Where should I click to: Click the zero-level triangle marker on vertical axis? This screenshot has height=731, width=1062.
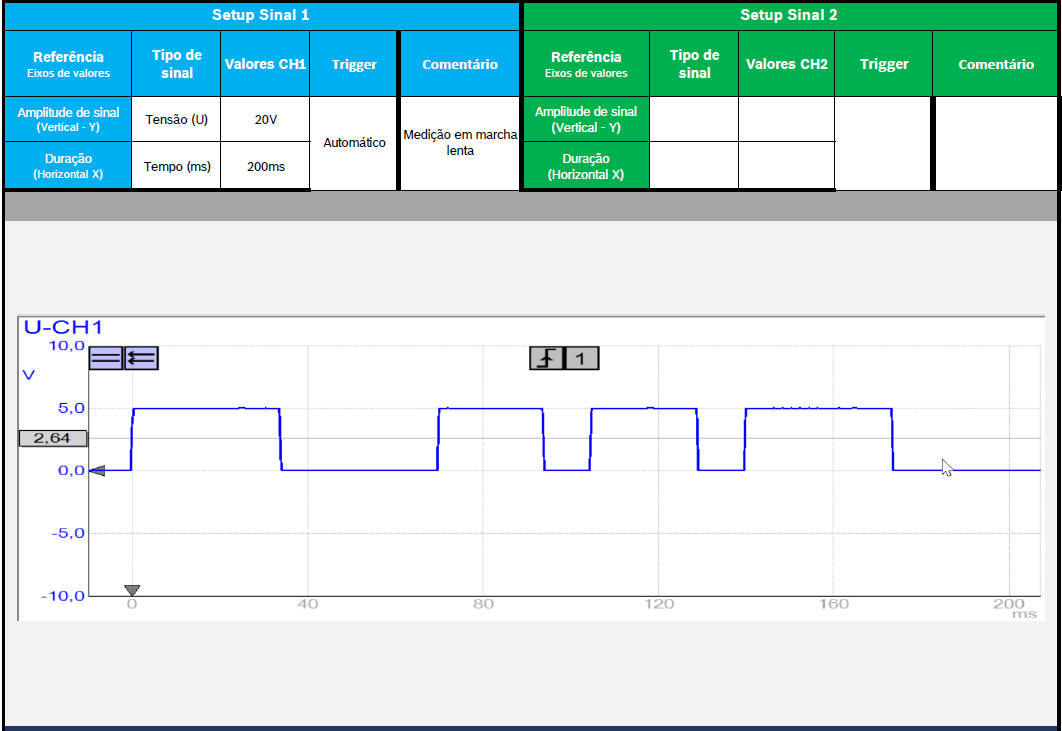[97, 471]
